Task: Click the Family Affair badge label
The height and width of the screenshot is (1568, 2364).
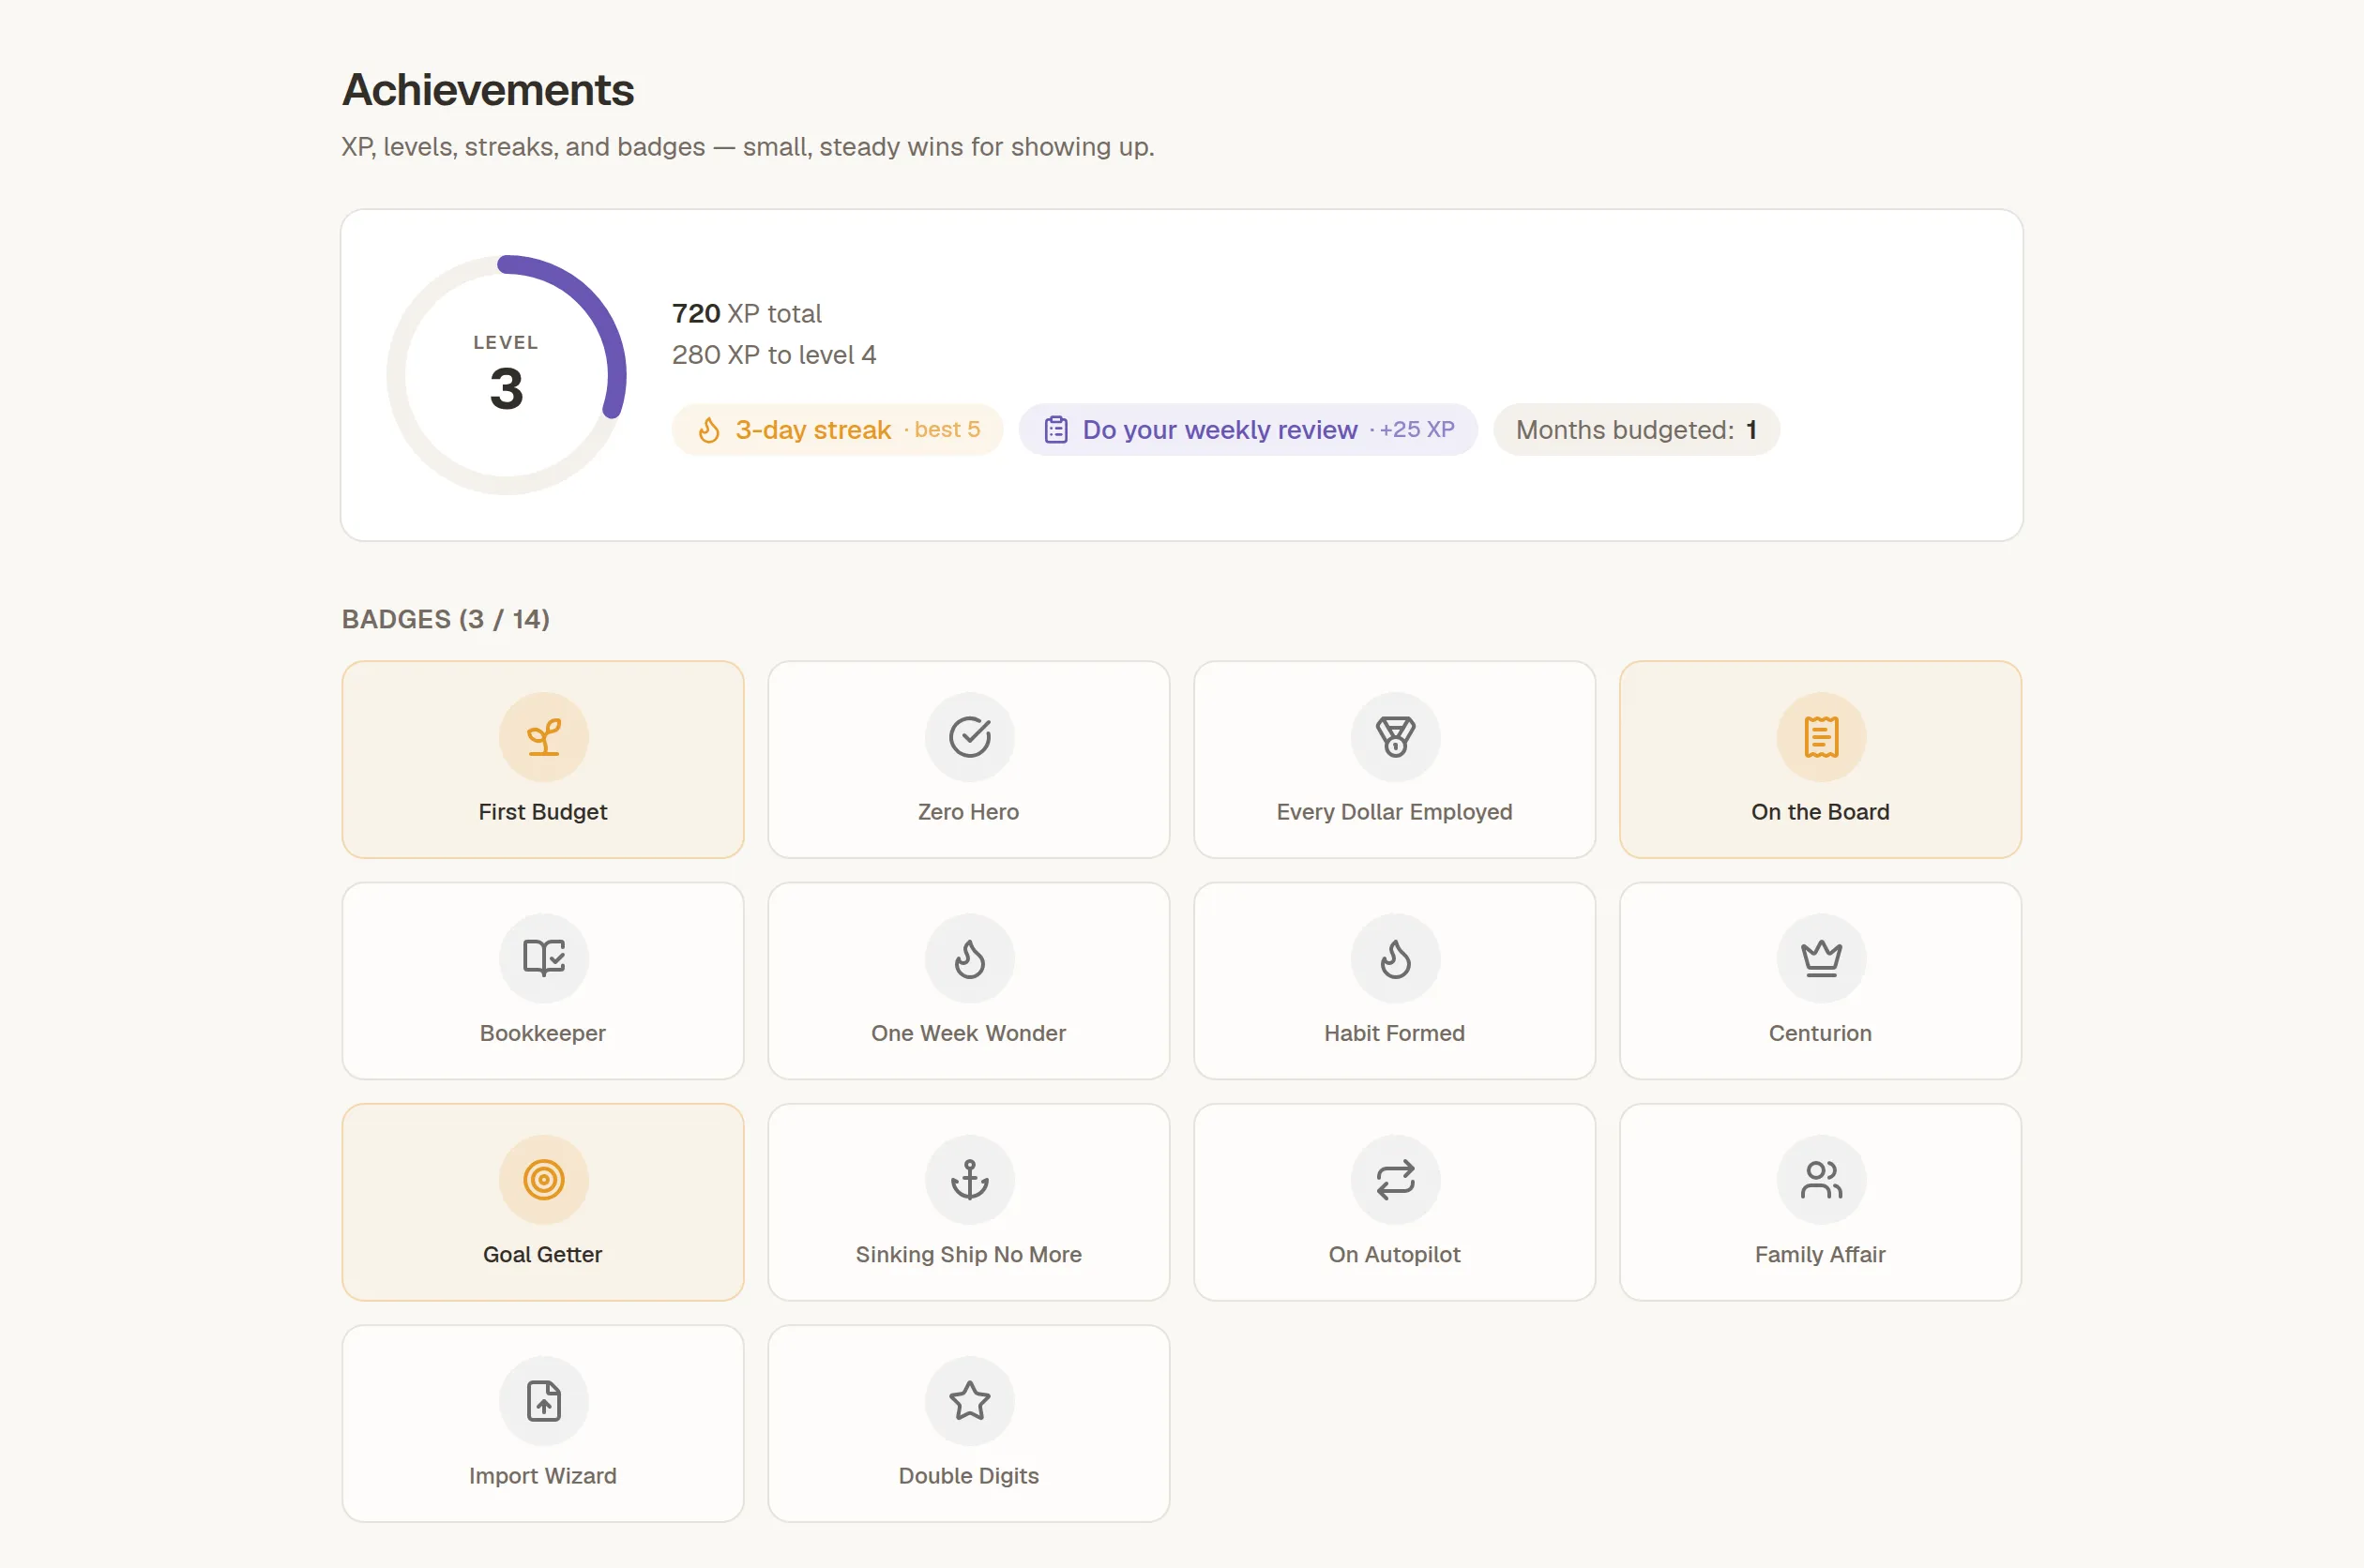Action: [x=1821, y=1254]
